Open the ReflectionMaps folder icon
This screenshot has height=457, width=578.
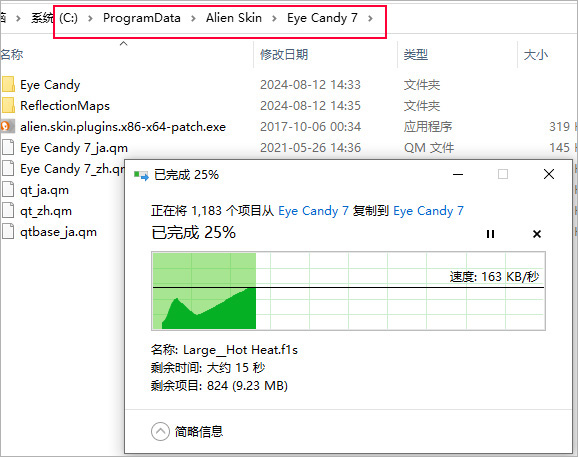click(8, 105)
